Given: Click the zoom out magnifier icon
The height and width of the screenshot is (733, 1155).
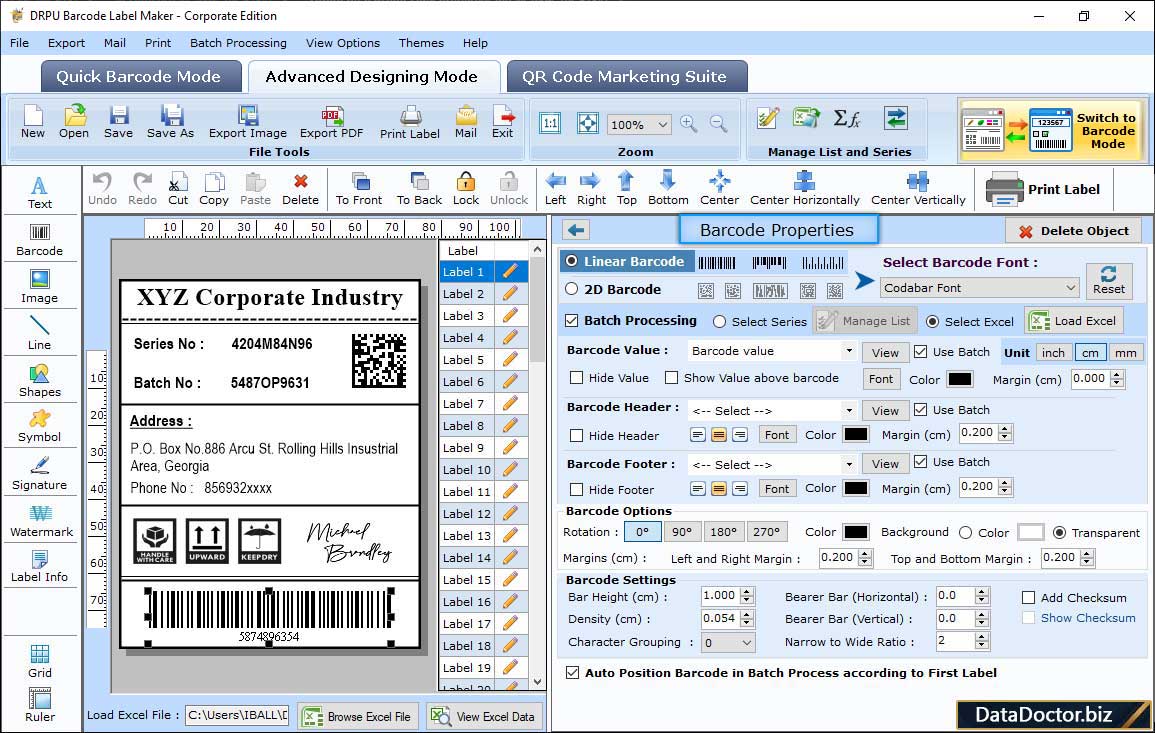Looking at the screenshot, I should coord(719,124).
